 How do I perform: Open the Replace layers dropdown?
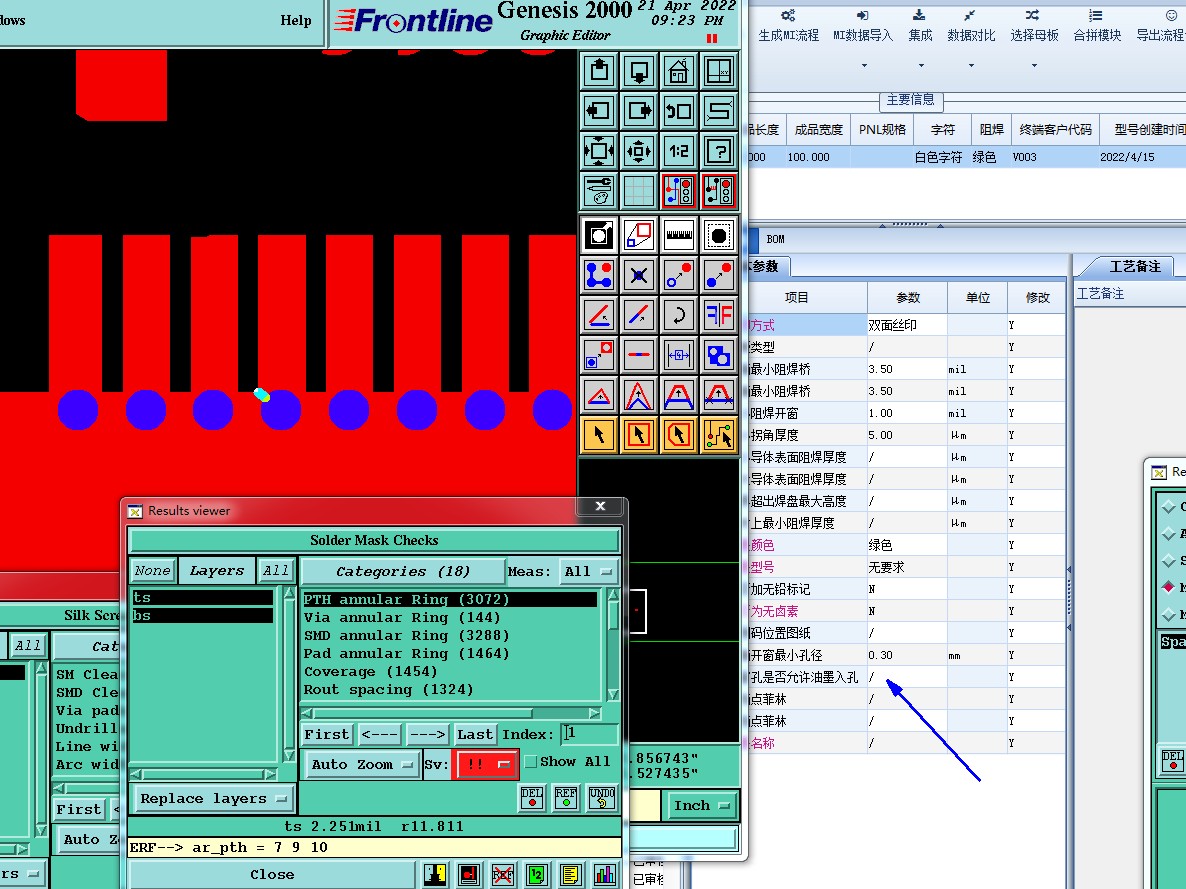tap(213, 798)
